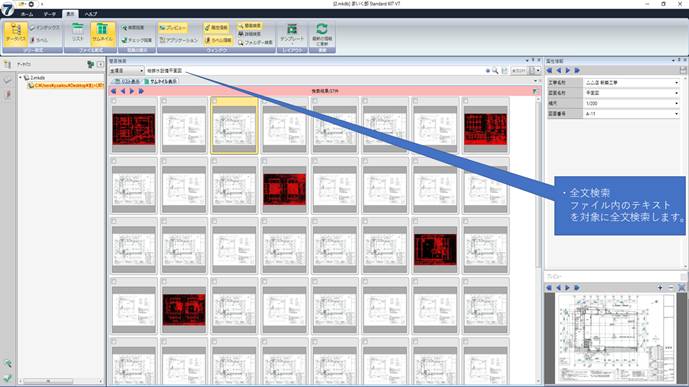Screen dimensions: 689x387
Task: Click フォルダー検索 button in the ribbon
Action: pos(255,43)
